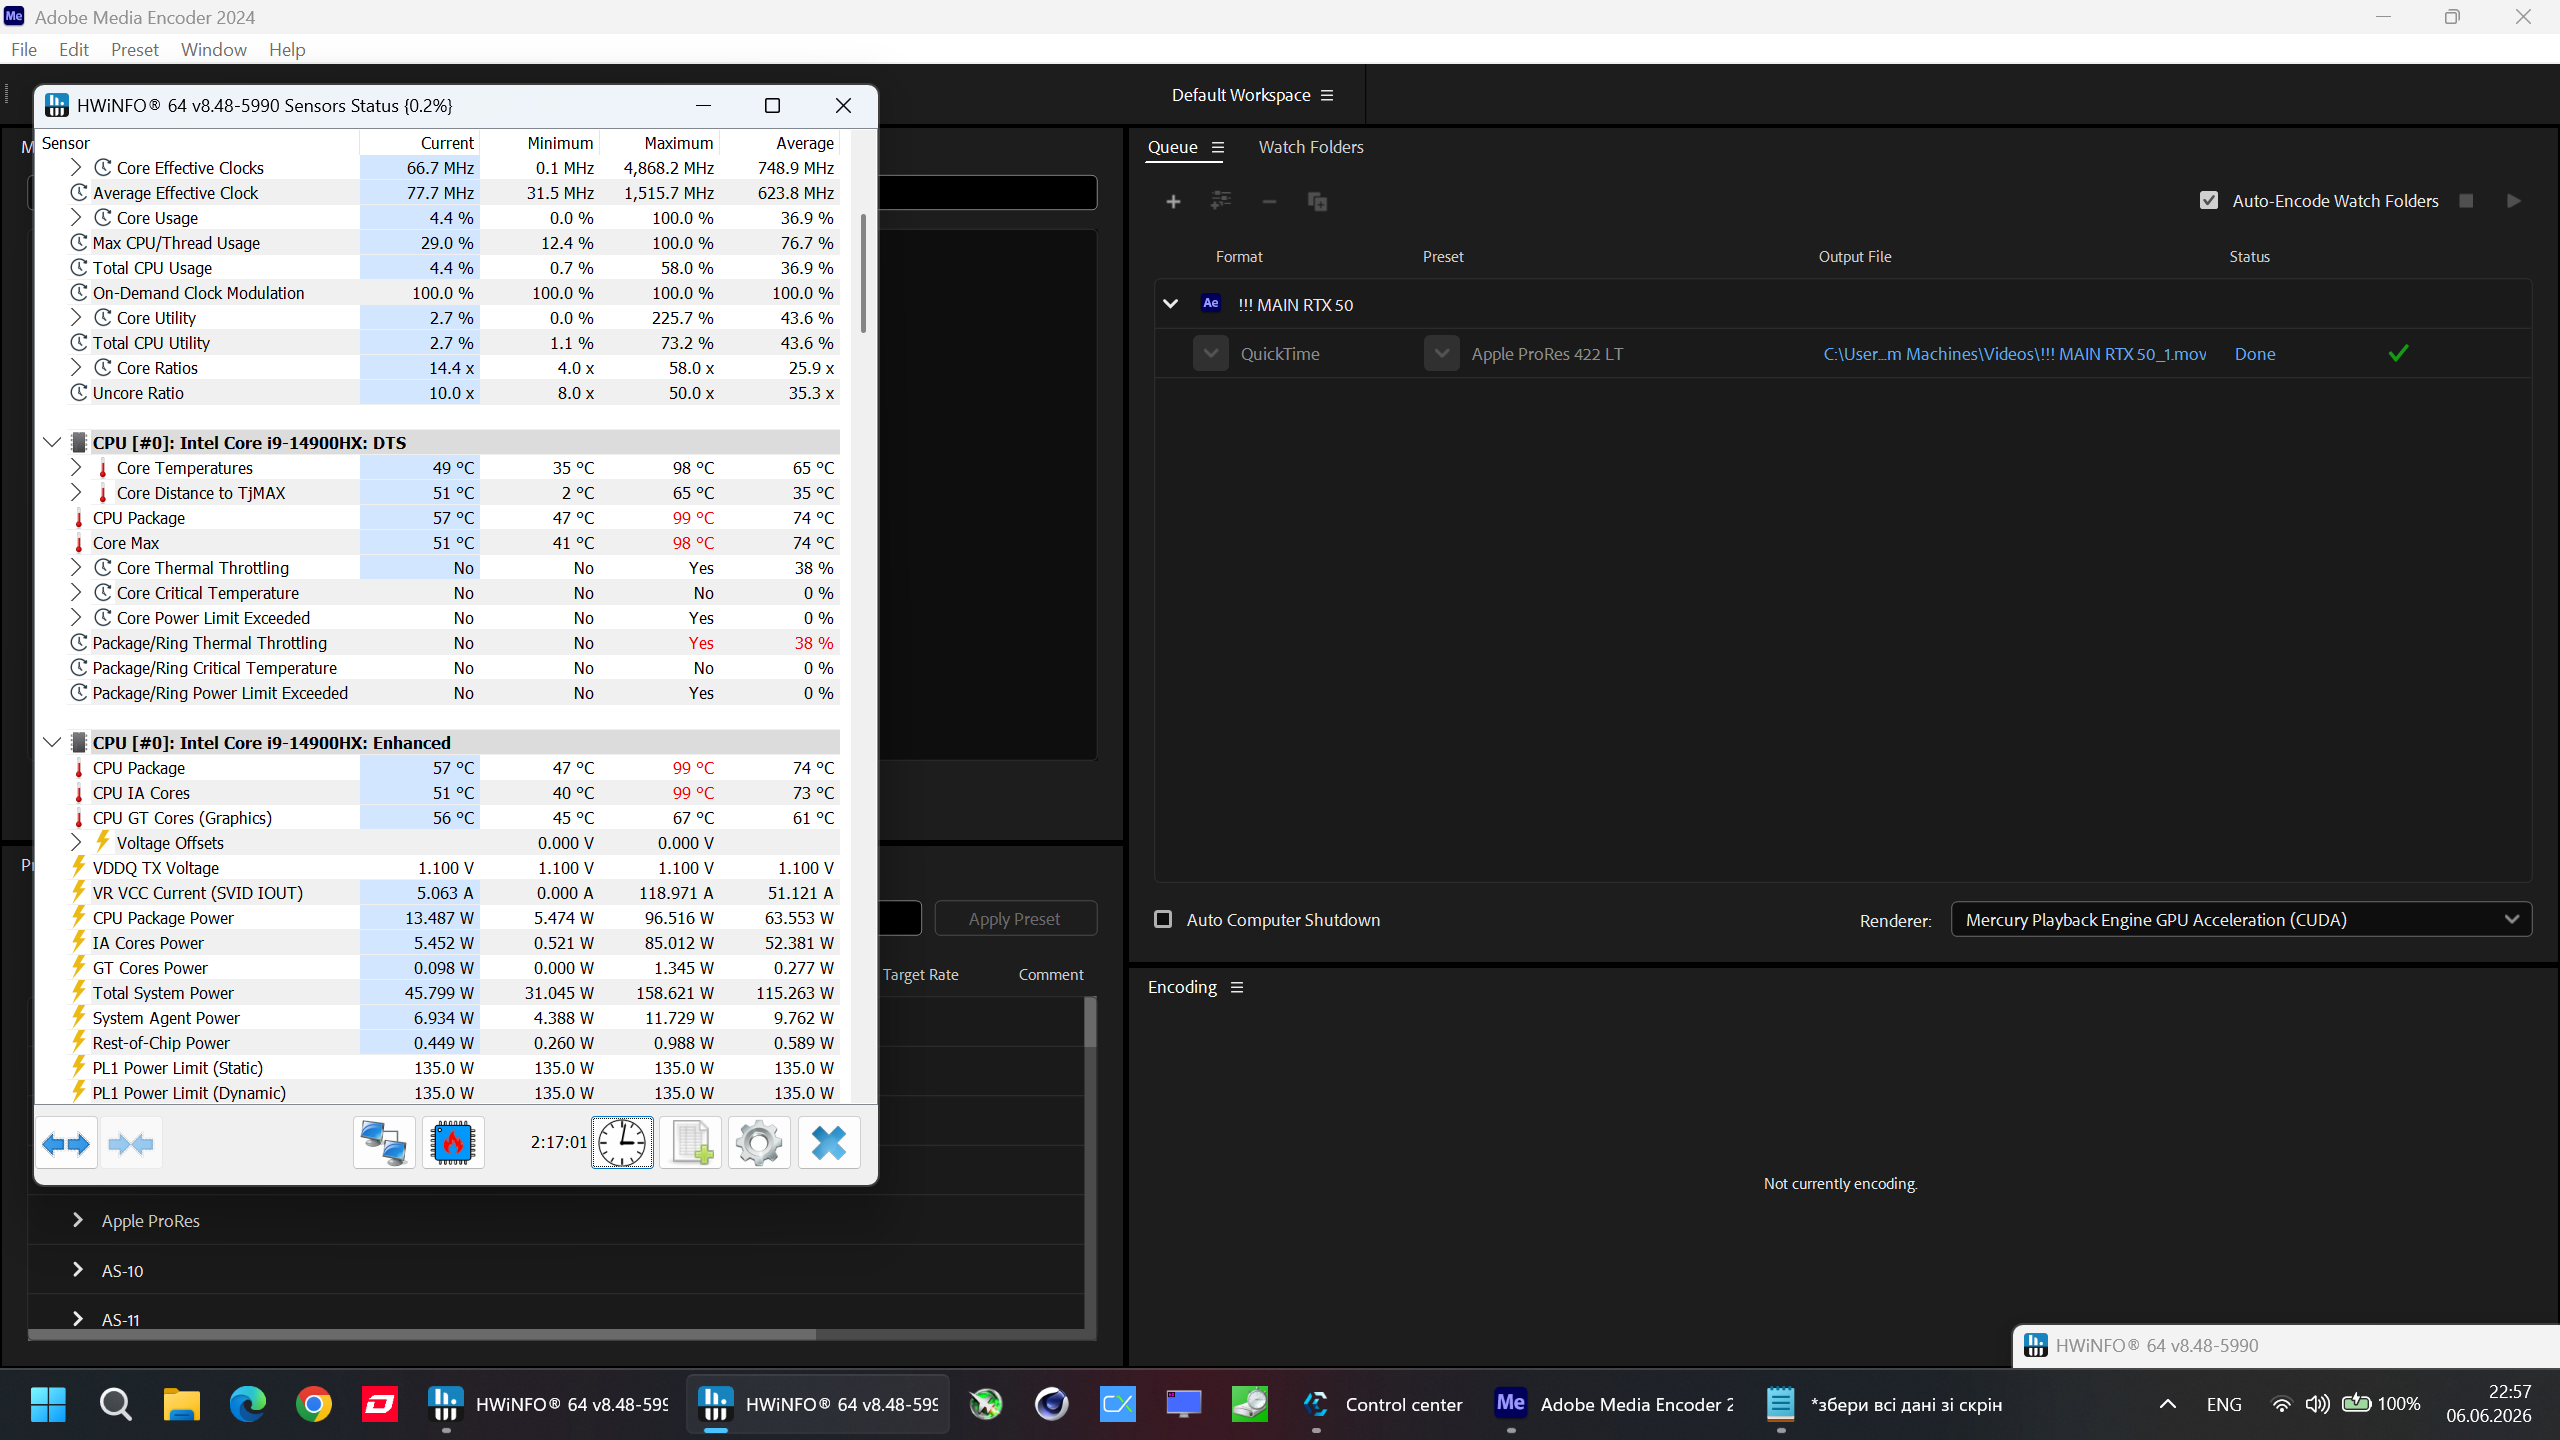The image size is (2560, 1440).
Task: Collapse the CPU [#0] i9-14900HX: DTS section
Action: tap(52, 443)
